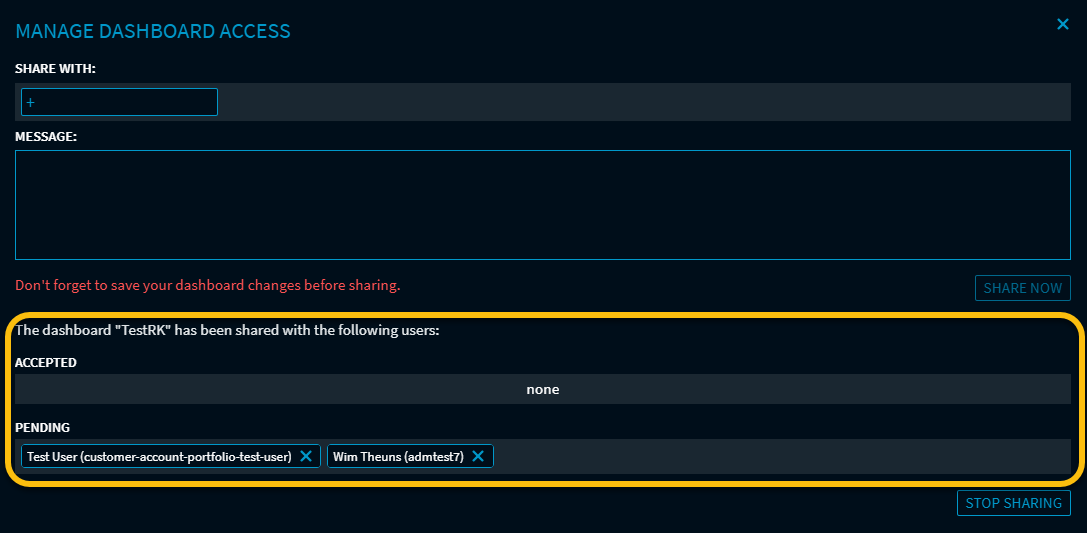Click the plus sign in Share With field
Viewport: 1087px width, 533px height.
tap(30, 102)
